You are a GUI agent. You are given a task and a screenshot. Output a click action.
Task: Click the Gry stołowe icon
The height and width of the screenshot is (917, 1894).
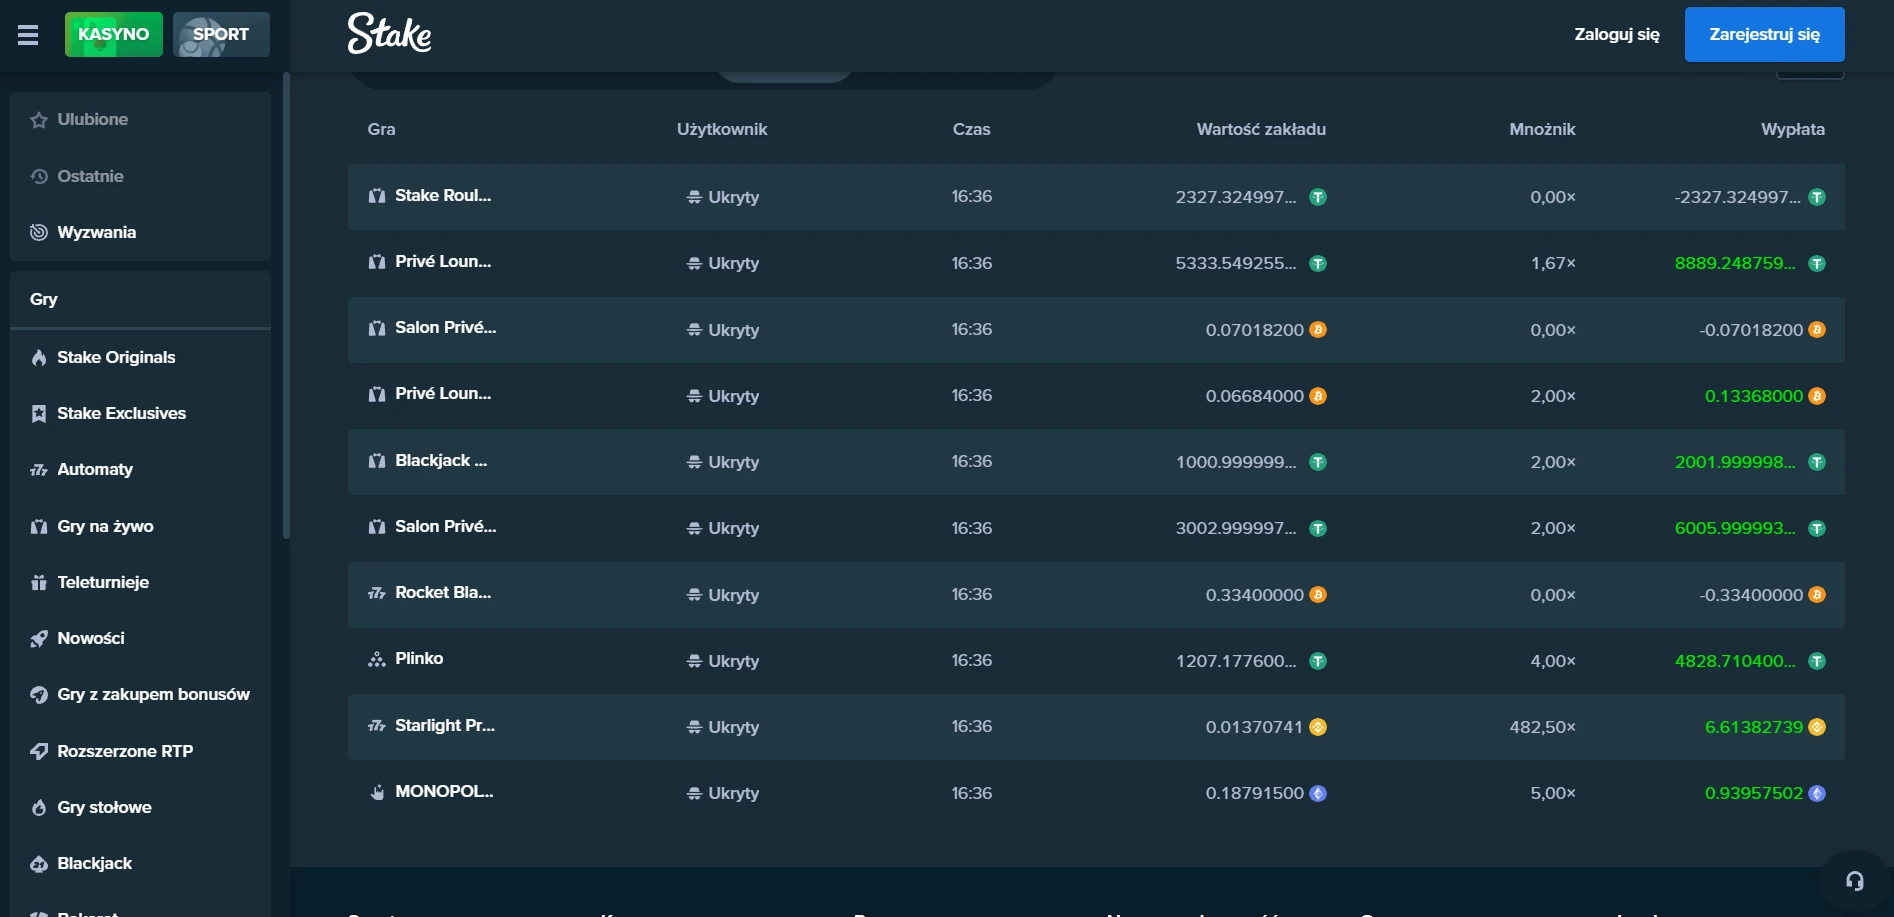[x=39, y=807]
